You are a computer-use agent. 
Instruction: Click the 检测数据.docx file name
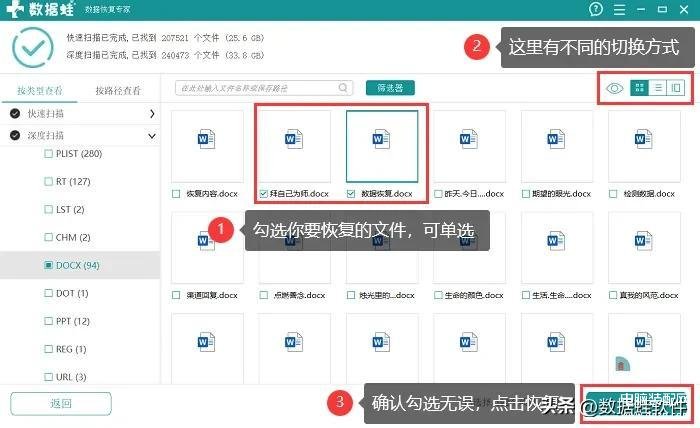[x=649, y=194]
